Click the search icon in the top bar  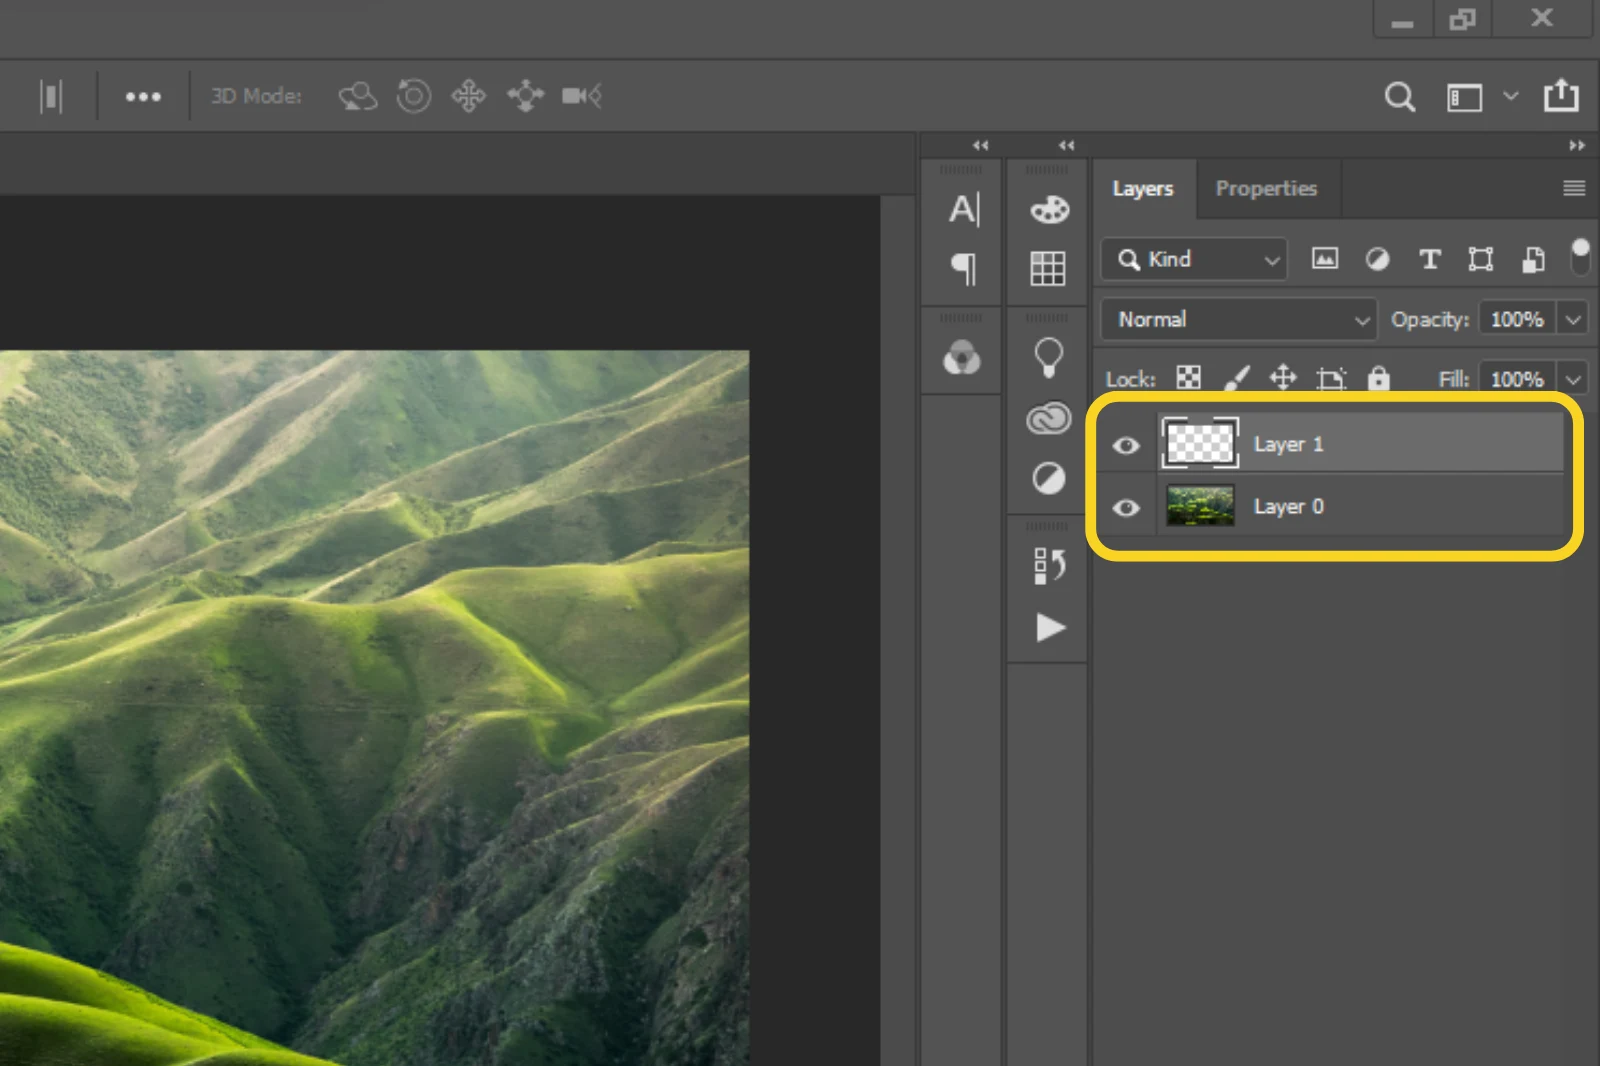[1400, 97]
